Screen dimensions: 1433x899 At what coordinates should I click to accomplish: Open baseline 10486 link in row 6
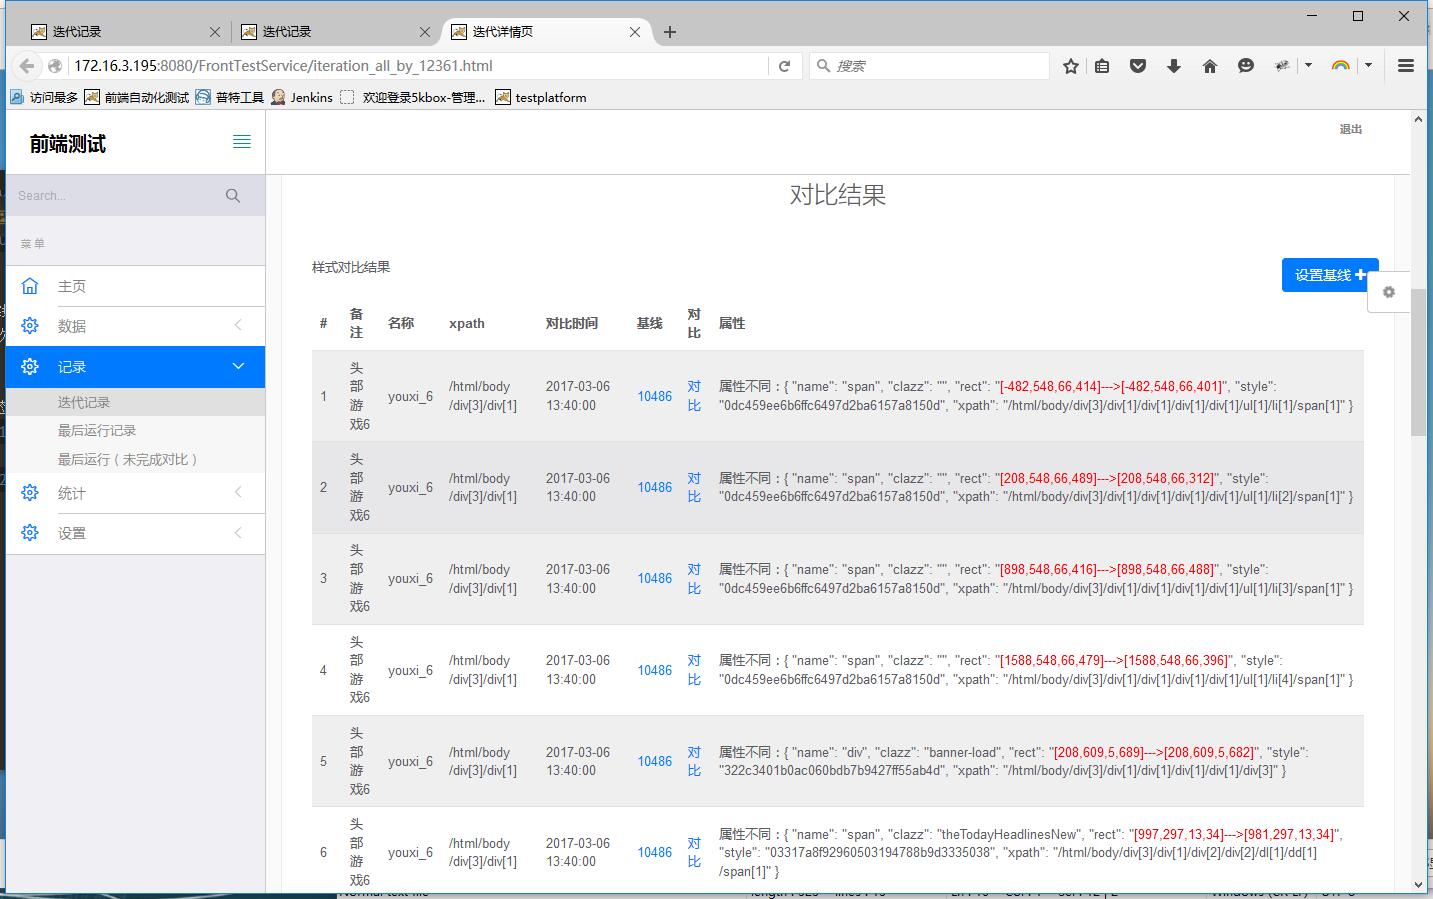(655, 852)
